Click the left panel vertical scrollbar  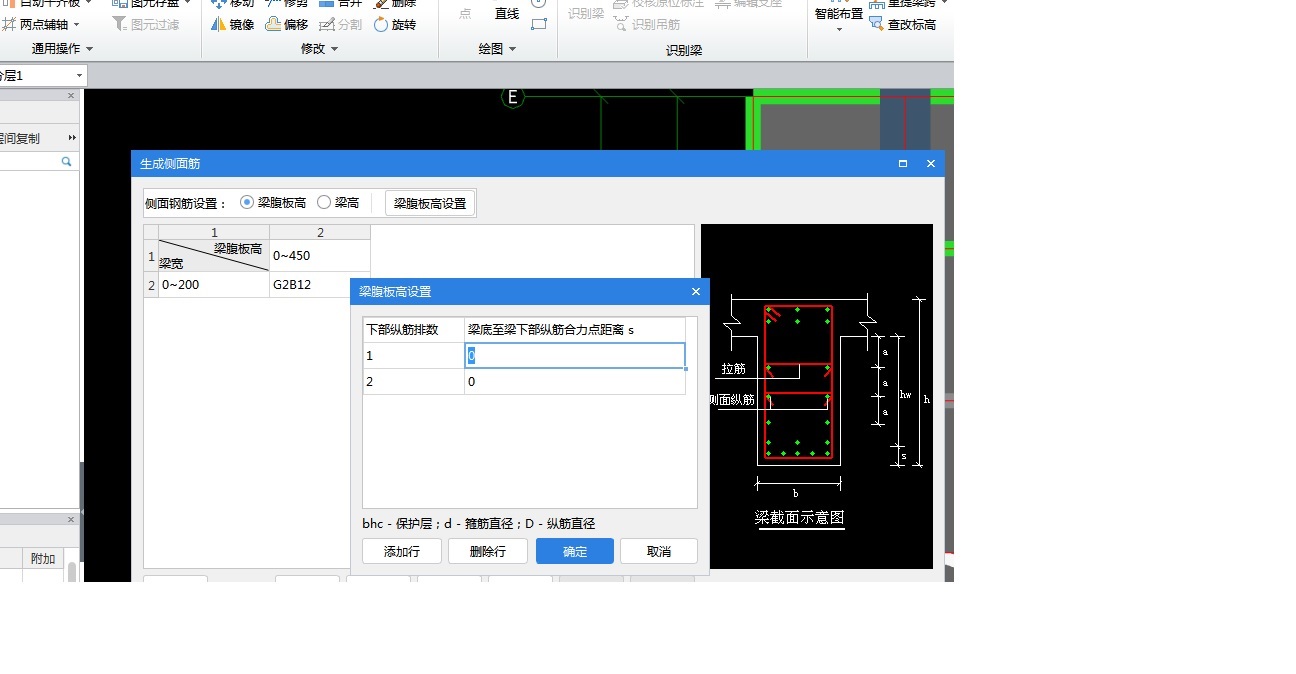72,571
